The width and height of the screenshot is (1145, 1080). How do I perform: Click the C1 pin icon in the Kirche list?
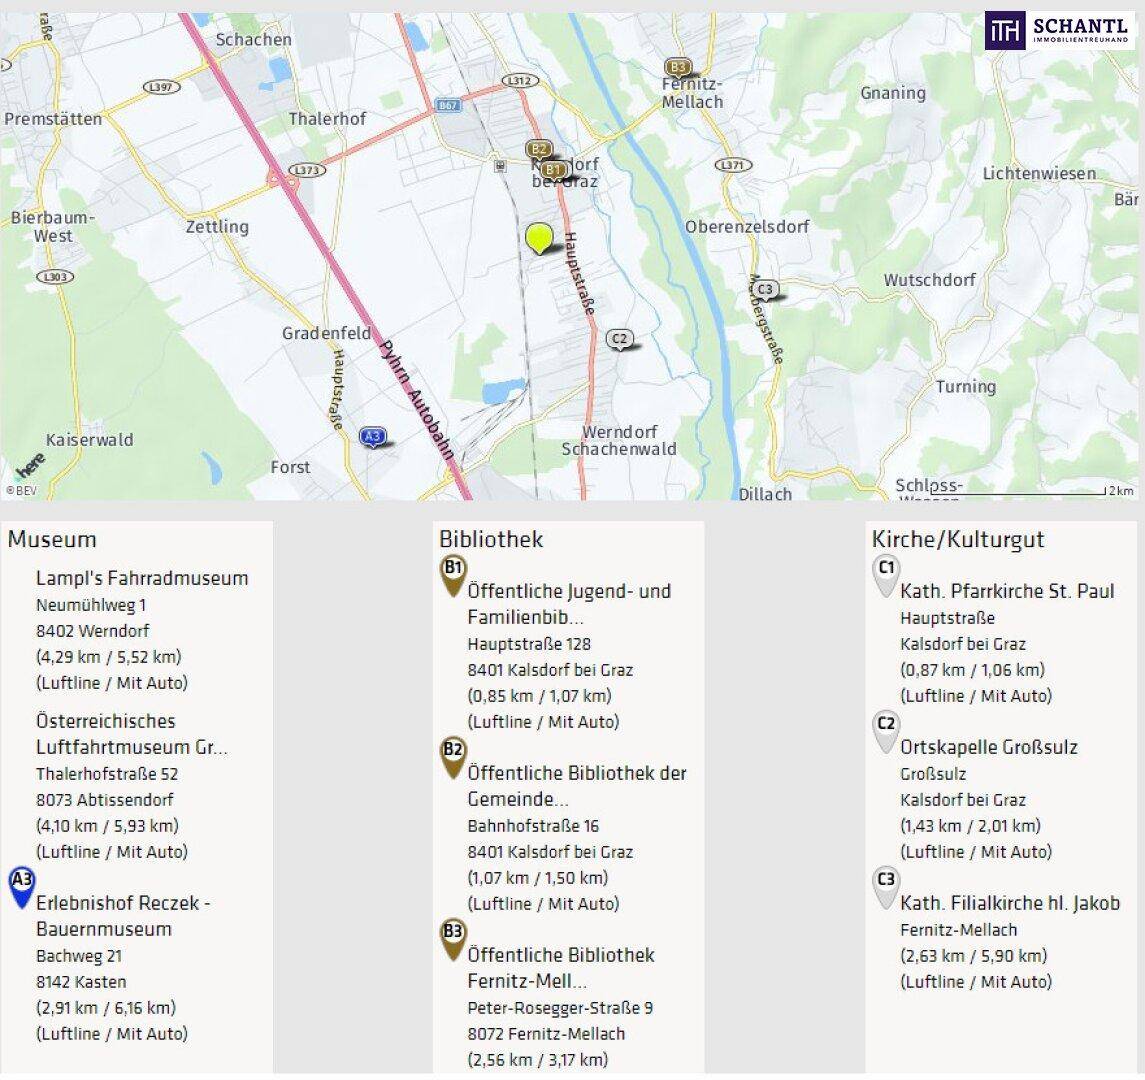click(885, 574)
